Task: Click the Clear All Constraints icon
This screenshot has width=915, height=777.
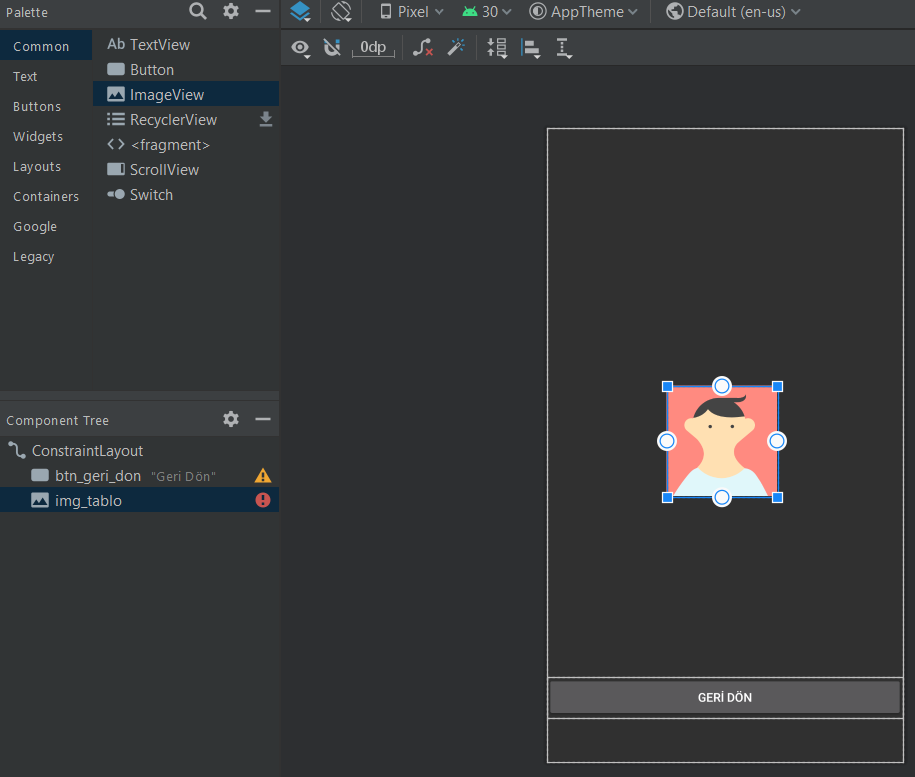Action: pos(423,47)
